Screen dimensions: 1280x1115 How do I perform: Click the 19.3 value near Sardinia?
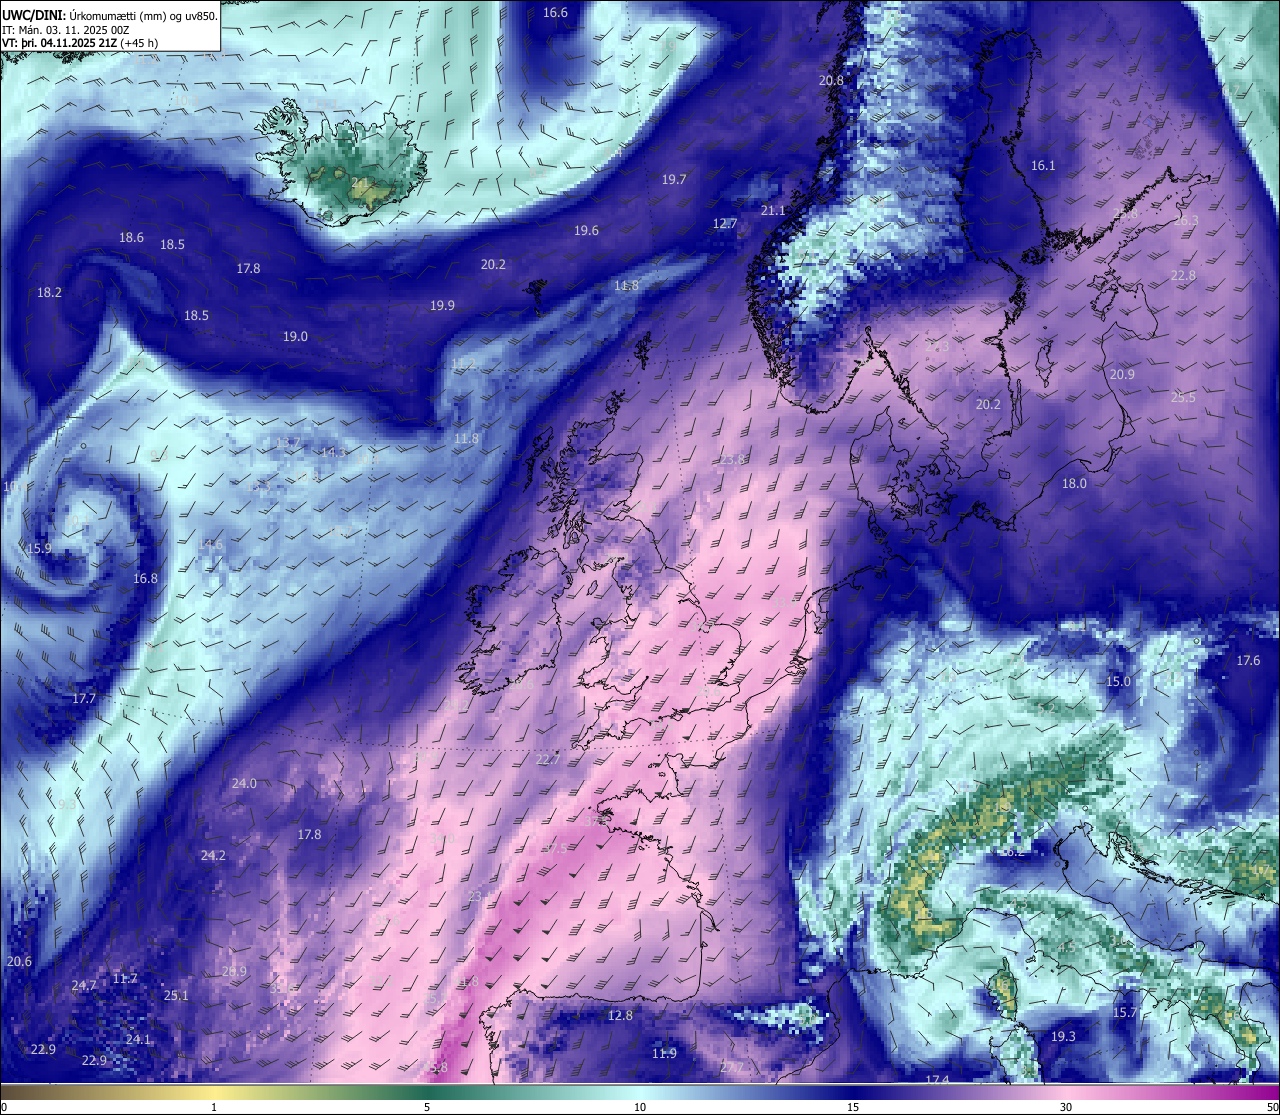pyautogui.click(x=1063, y=1036)
